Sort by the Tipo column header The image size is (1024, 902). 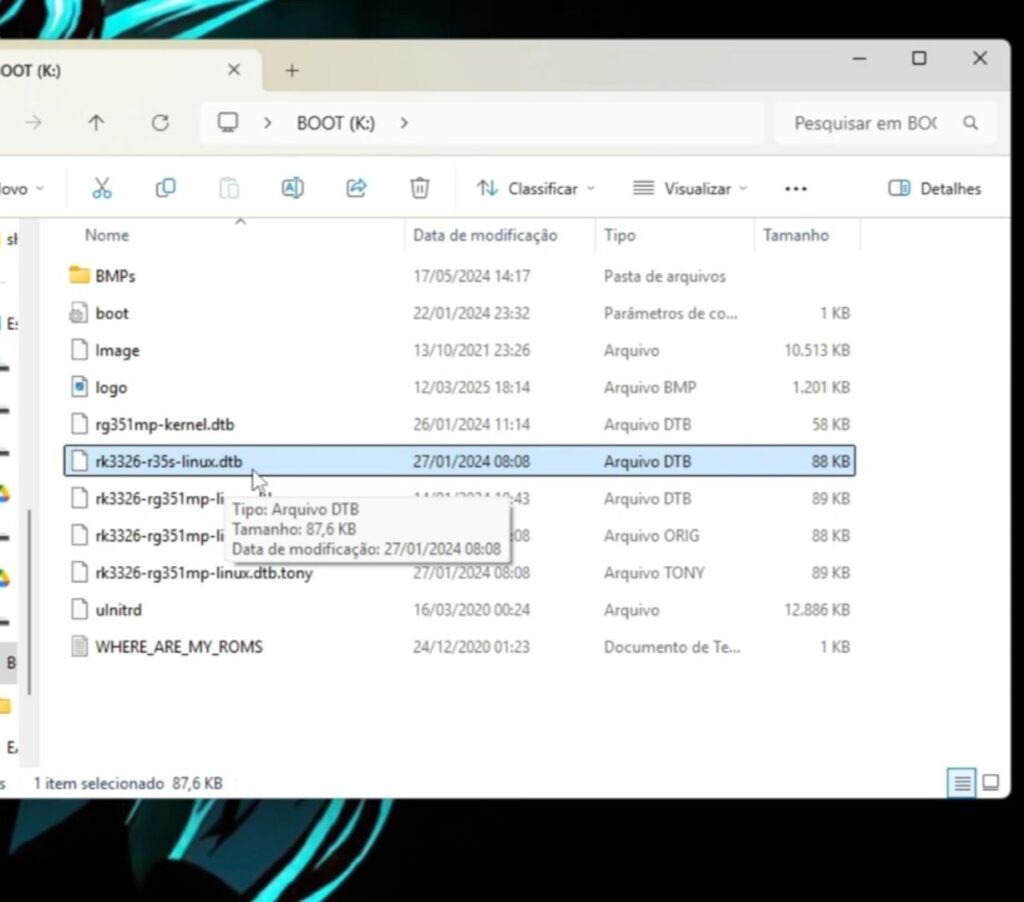tap(620, 235)
